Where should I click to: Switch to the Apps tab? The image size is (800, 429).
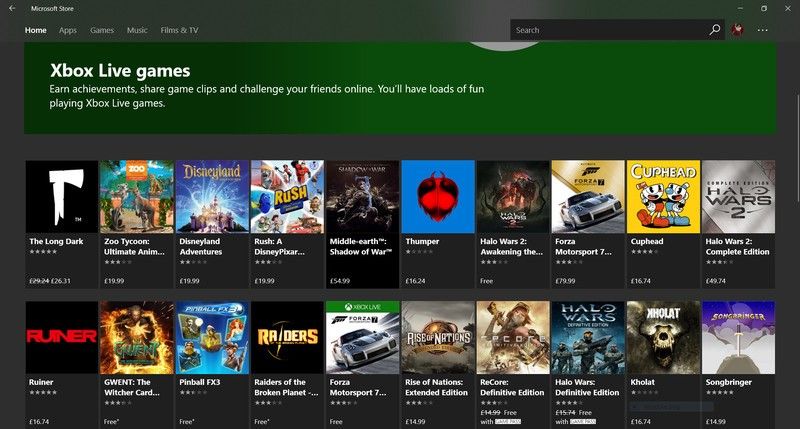click(x=67, y=30)
